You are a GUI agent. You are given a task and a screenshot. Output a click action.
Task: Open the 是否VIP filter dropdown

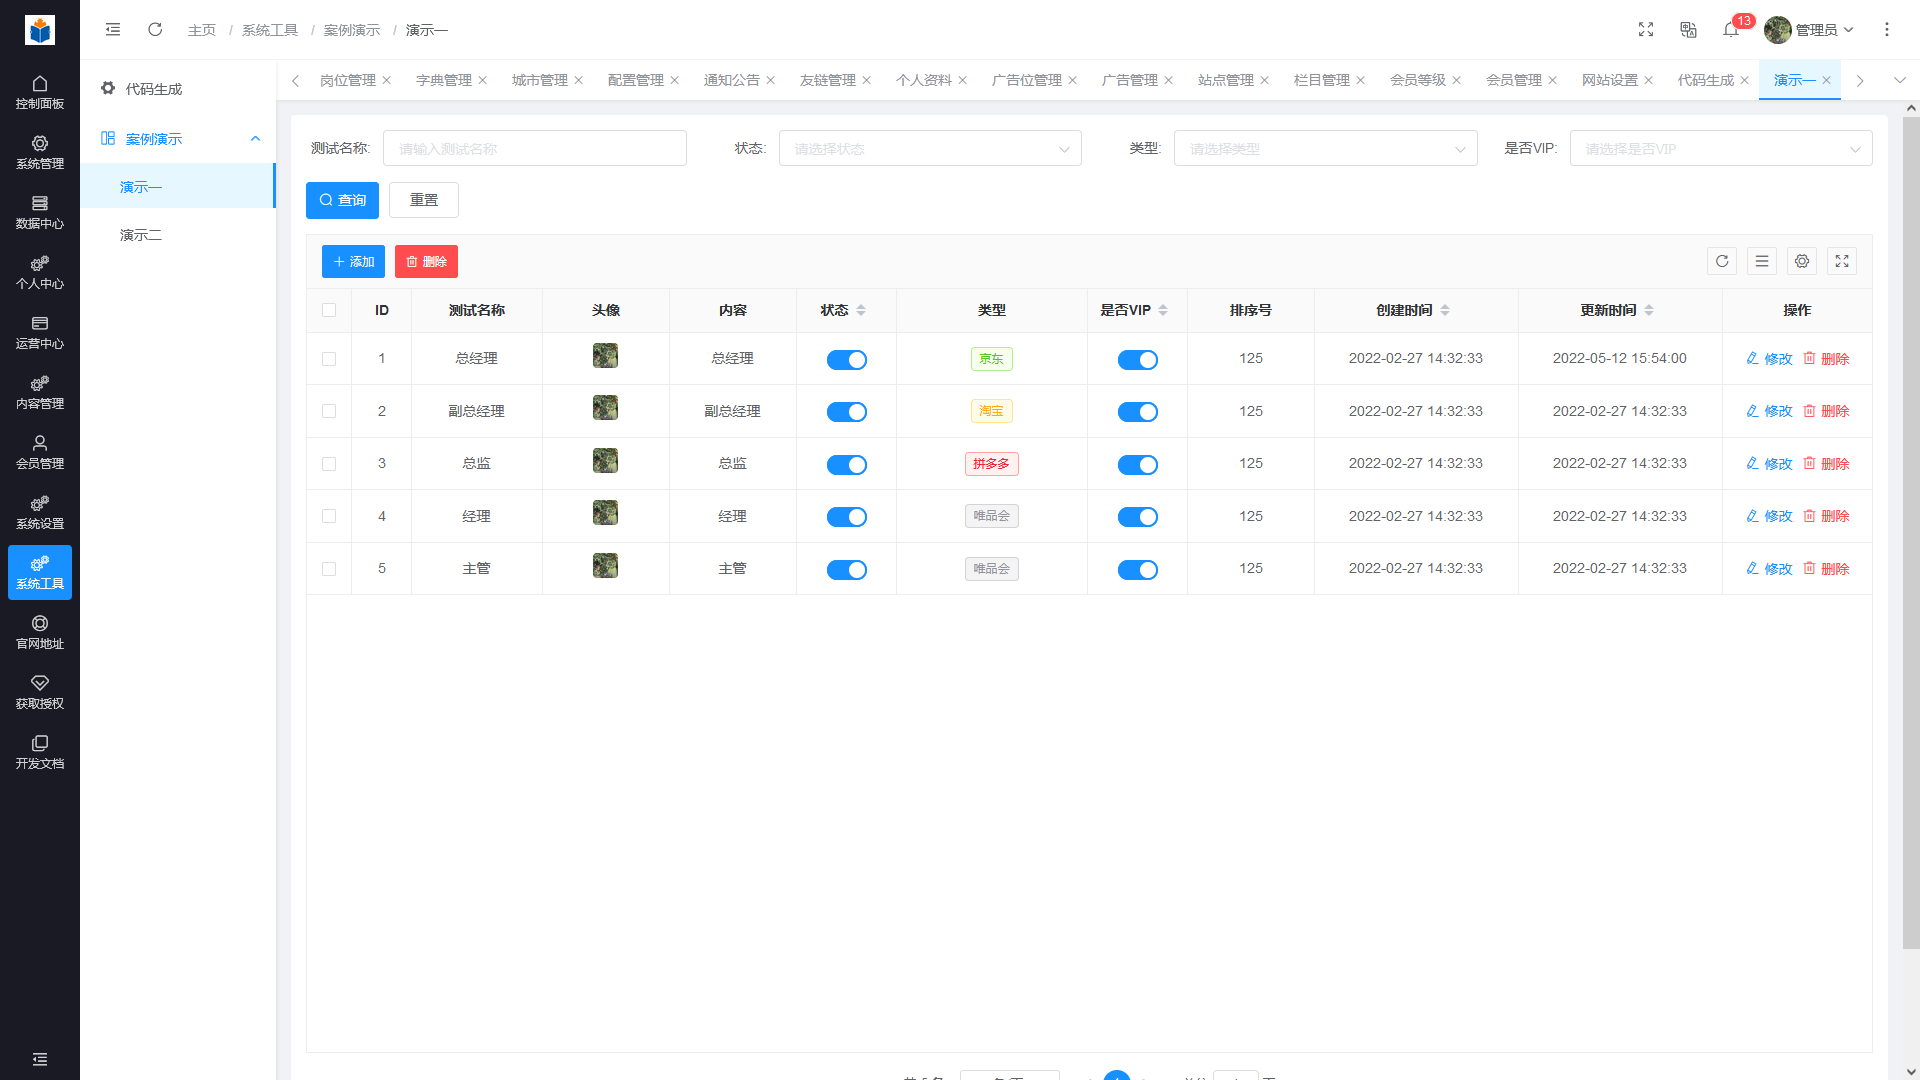tap(1721, 148)
